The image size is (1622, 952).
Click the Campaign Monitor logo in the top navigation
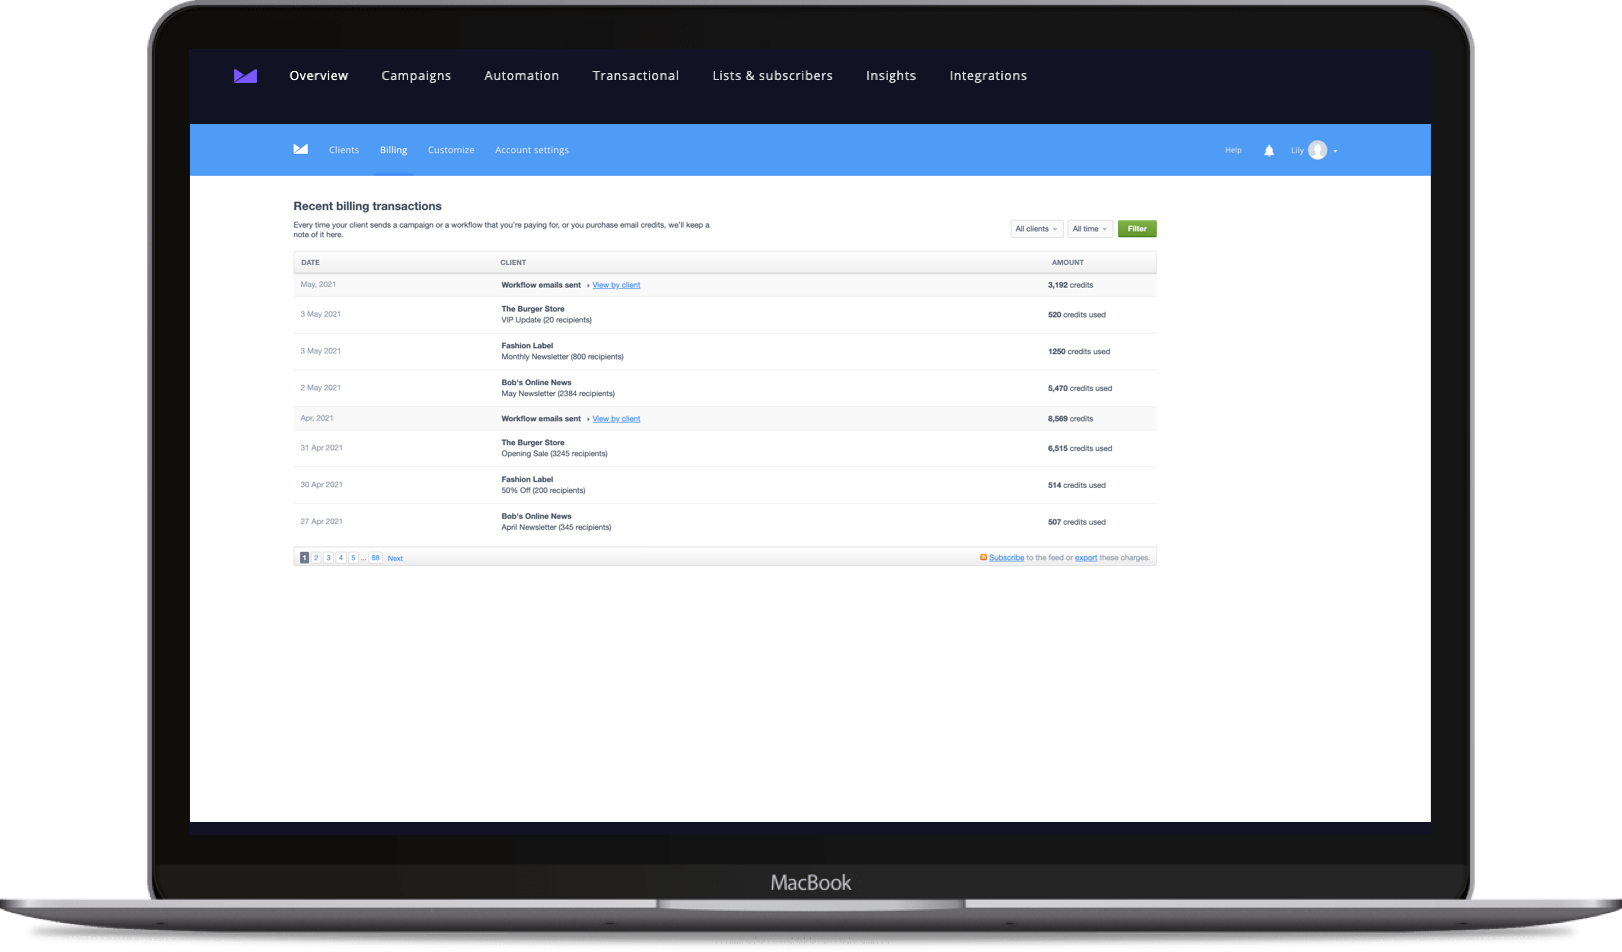245,75
